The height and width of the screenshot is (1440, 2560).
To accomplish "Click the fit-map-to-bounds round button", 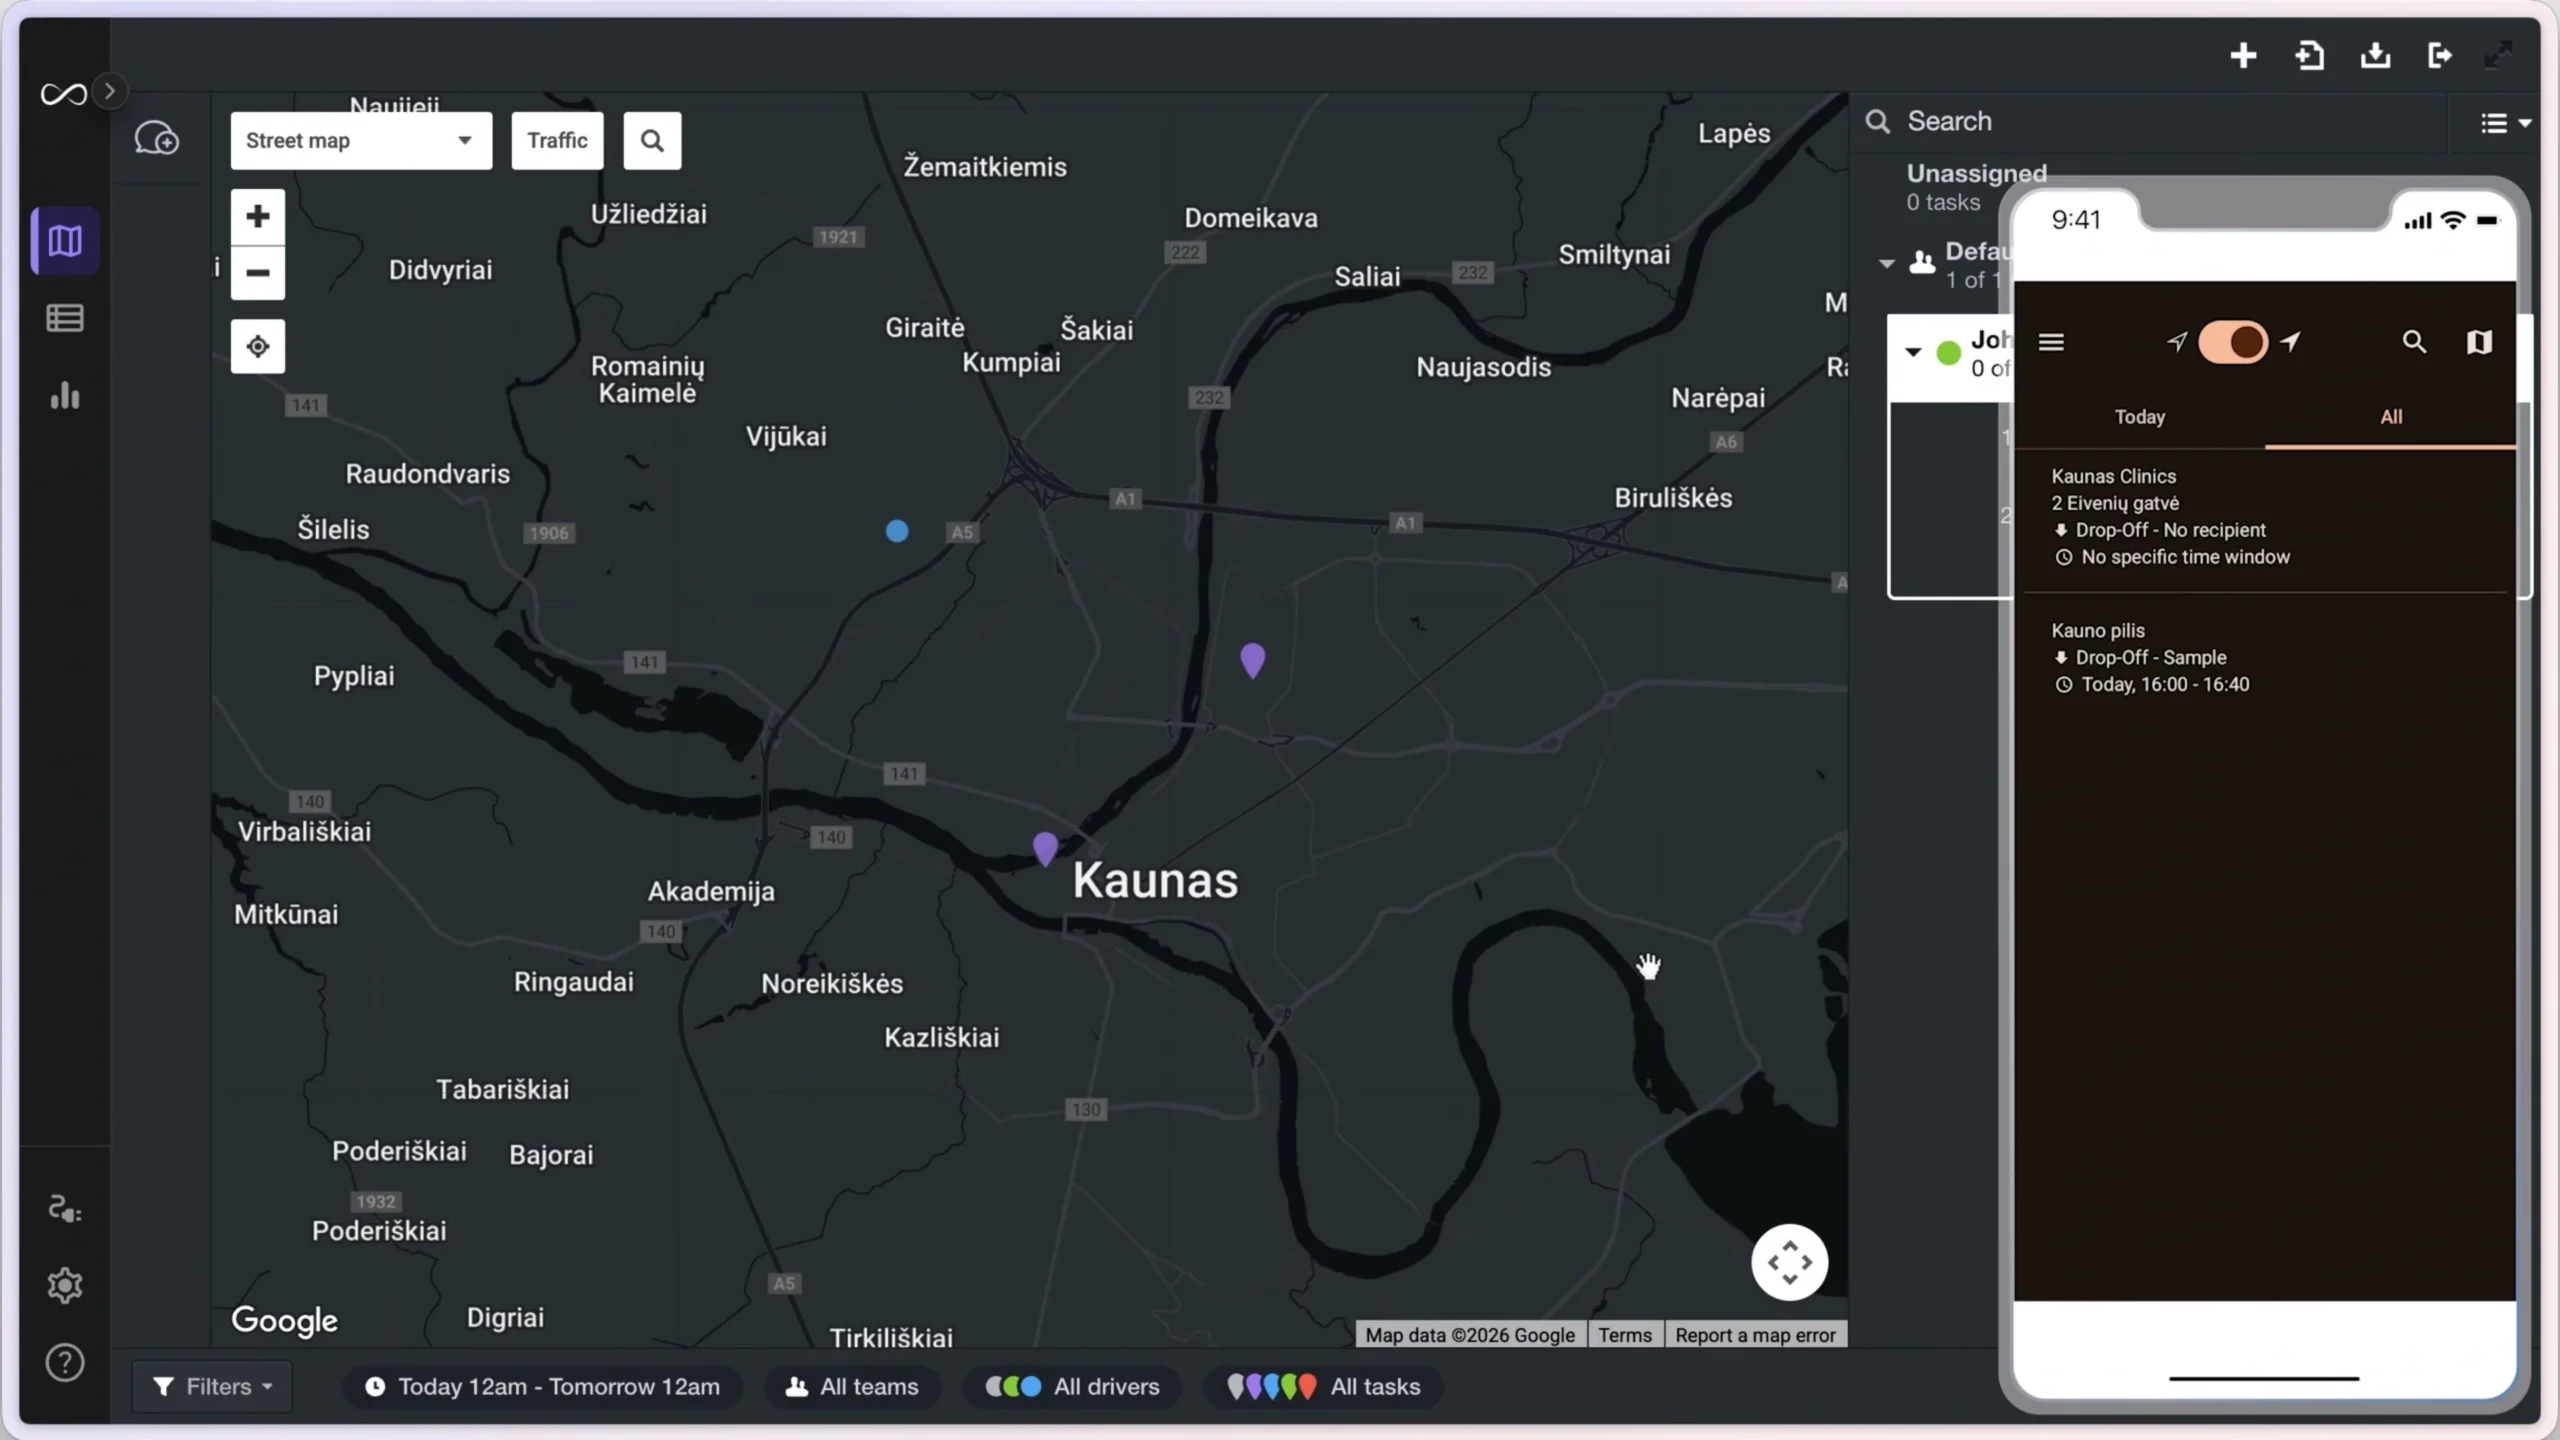I will tap(1789, 1262).
